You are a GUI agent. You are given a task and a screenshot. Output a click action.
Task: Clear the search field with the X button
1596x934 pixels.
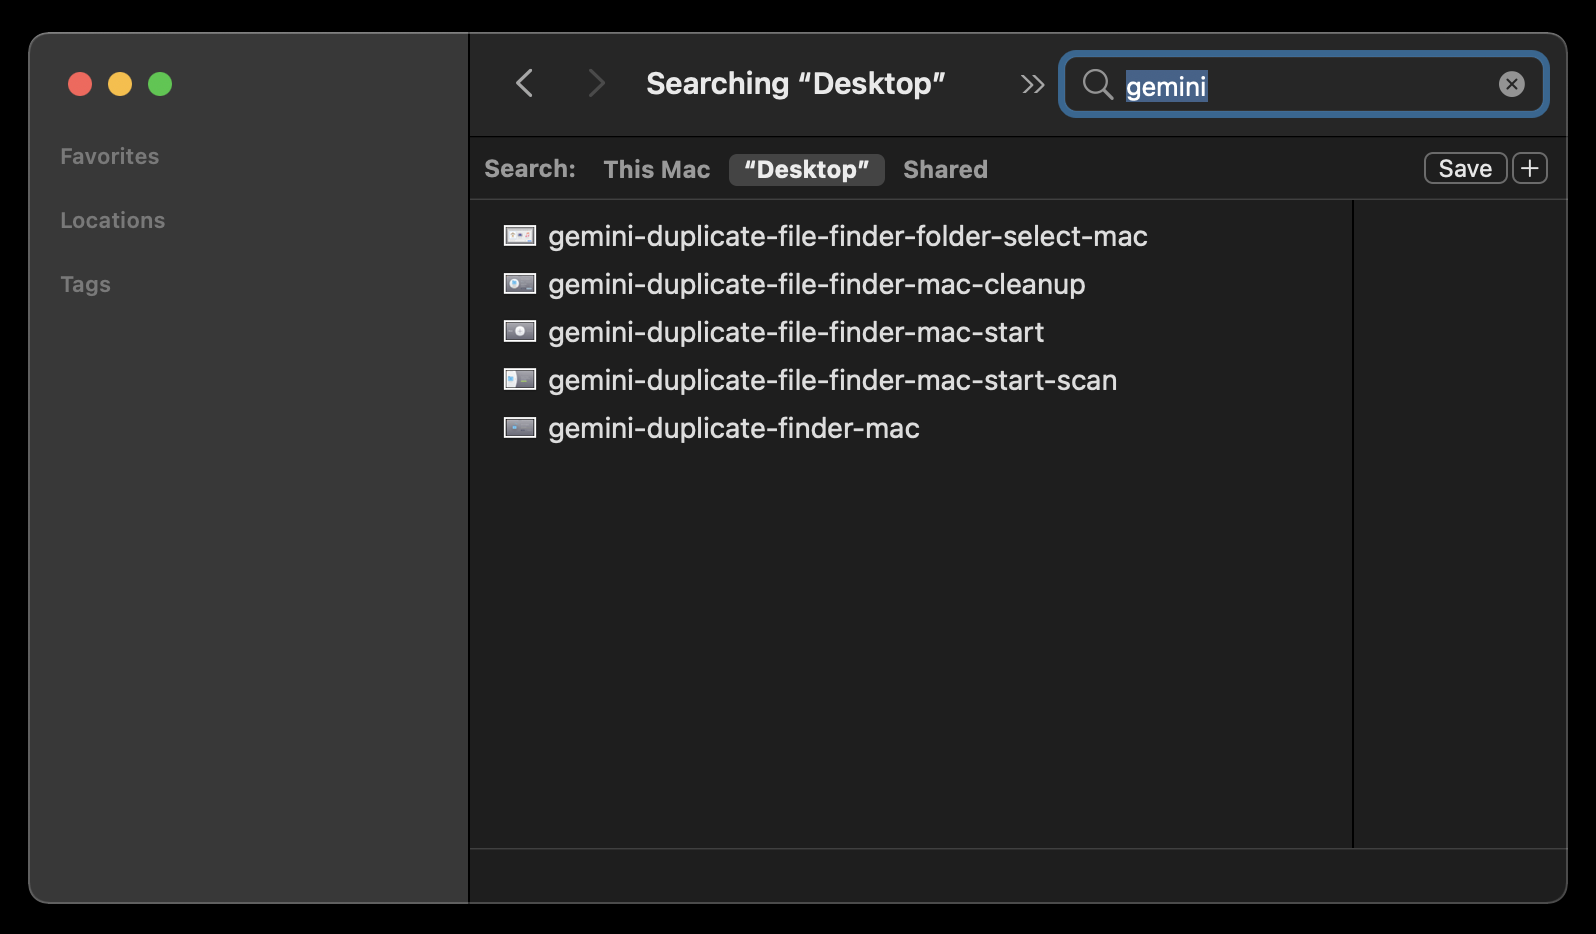pyautogui.click(x=1512, y=84)
